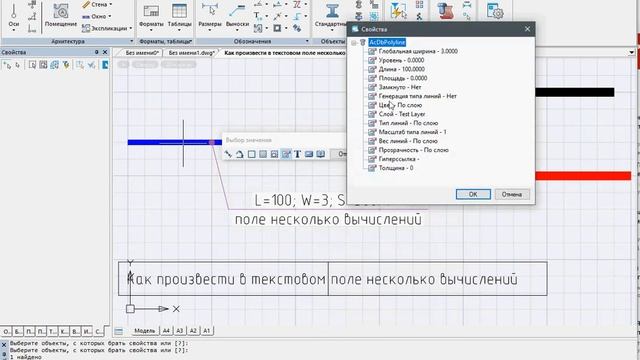Expand the Форматы, таблицы ribbon panel
The width and height of the screenshot is (640, 360).
191,41
